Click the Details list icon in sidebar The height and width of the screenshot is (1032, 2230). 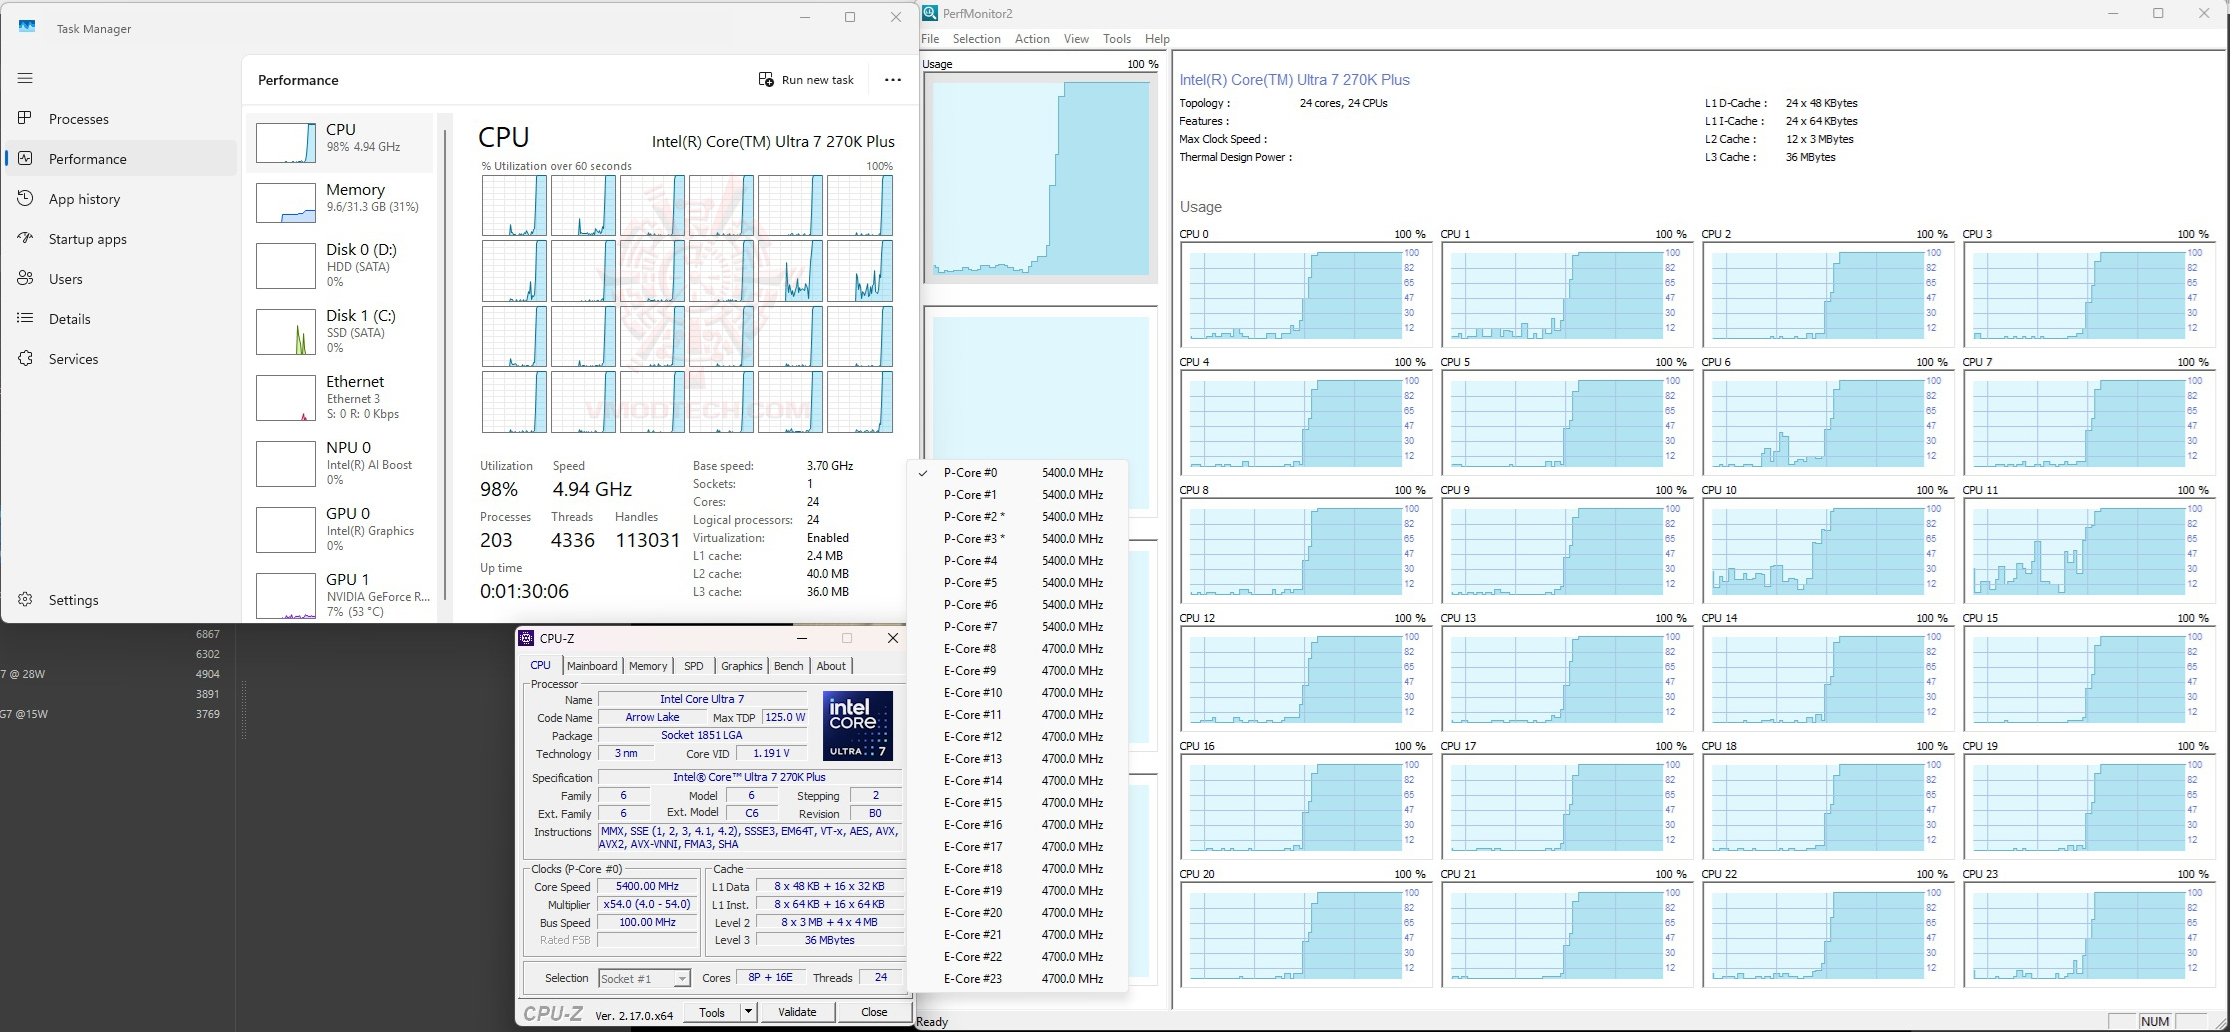click(25, 318)
